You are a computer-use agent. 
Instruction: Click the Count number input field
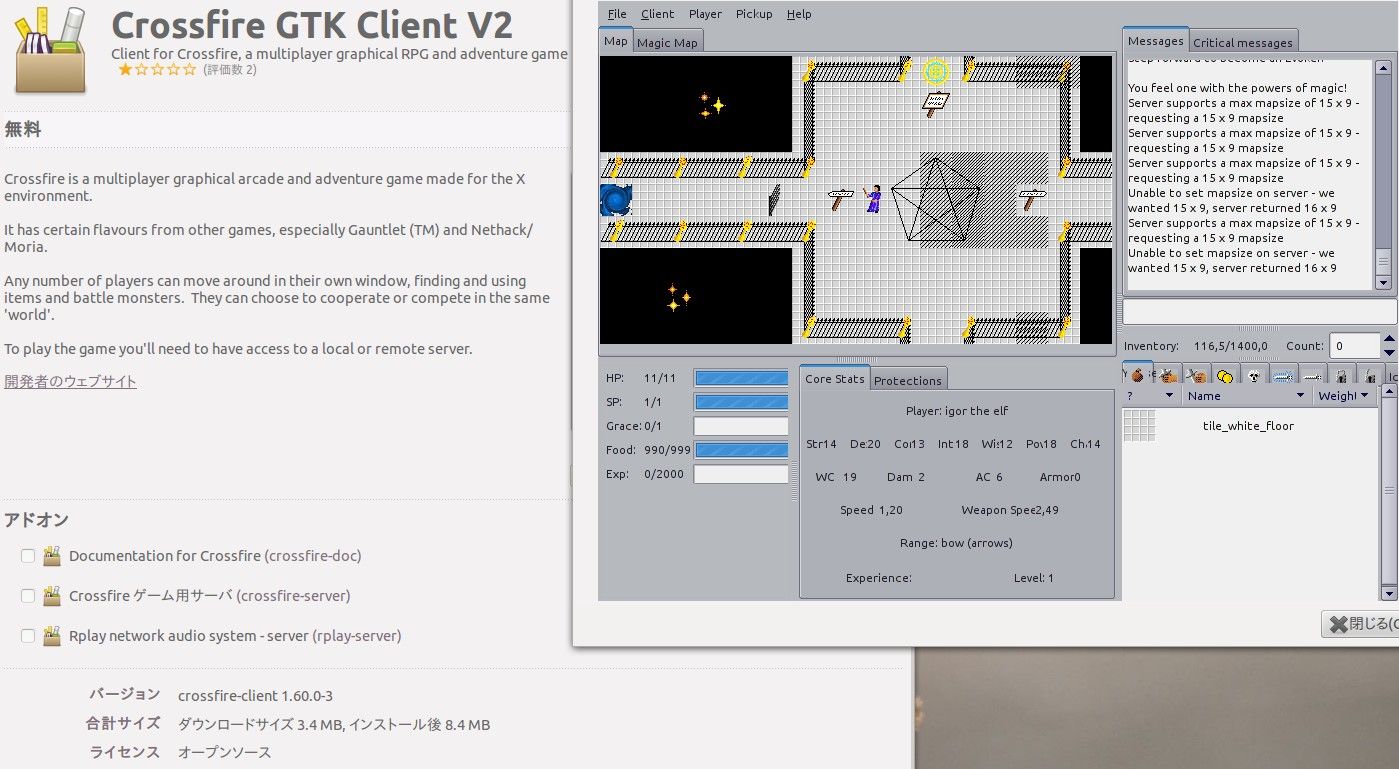coord(1355,346)
